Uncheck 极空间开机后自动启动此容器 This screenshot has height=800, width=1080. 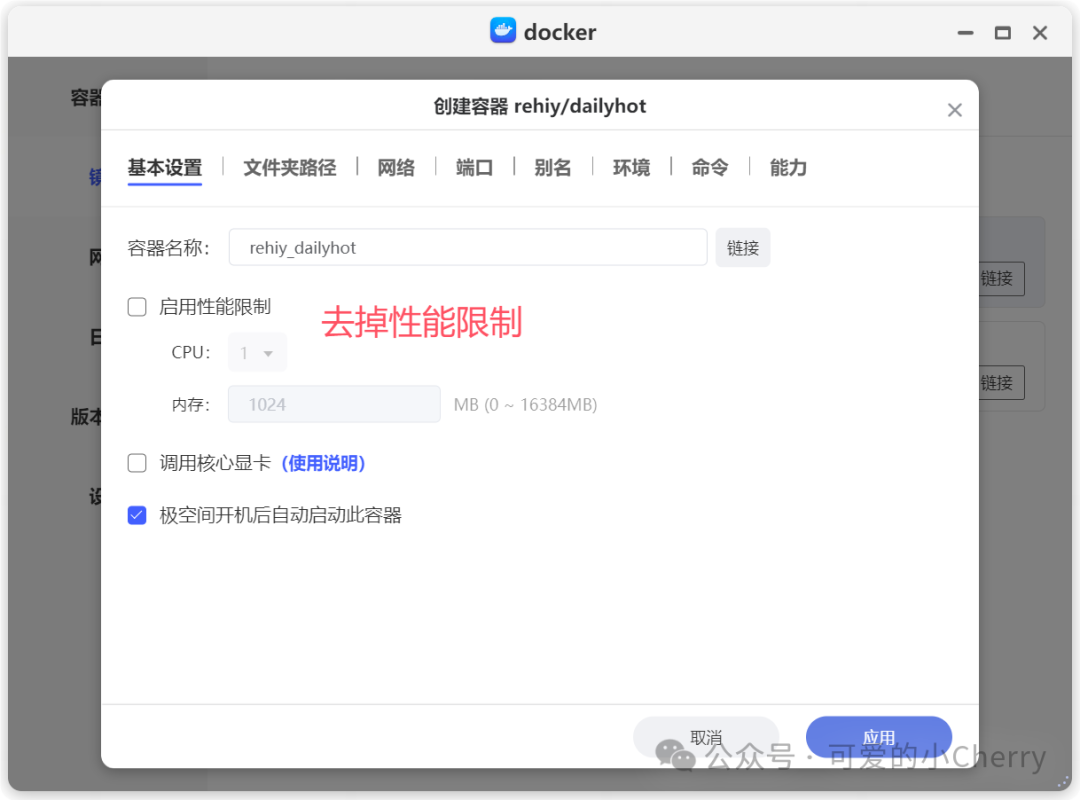pos(137,515)
